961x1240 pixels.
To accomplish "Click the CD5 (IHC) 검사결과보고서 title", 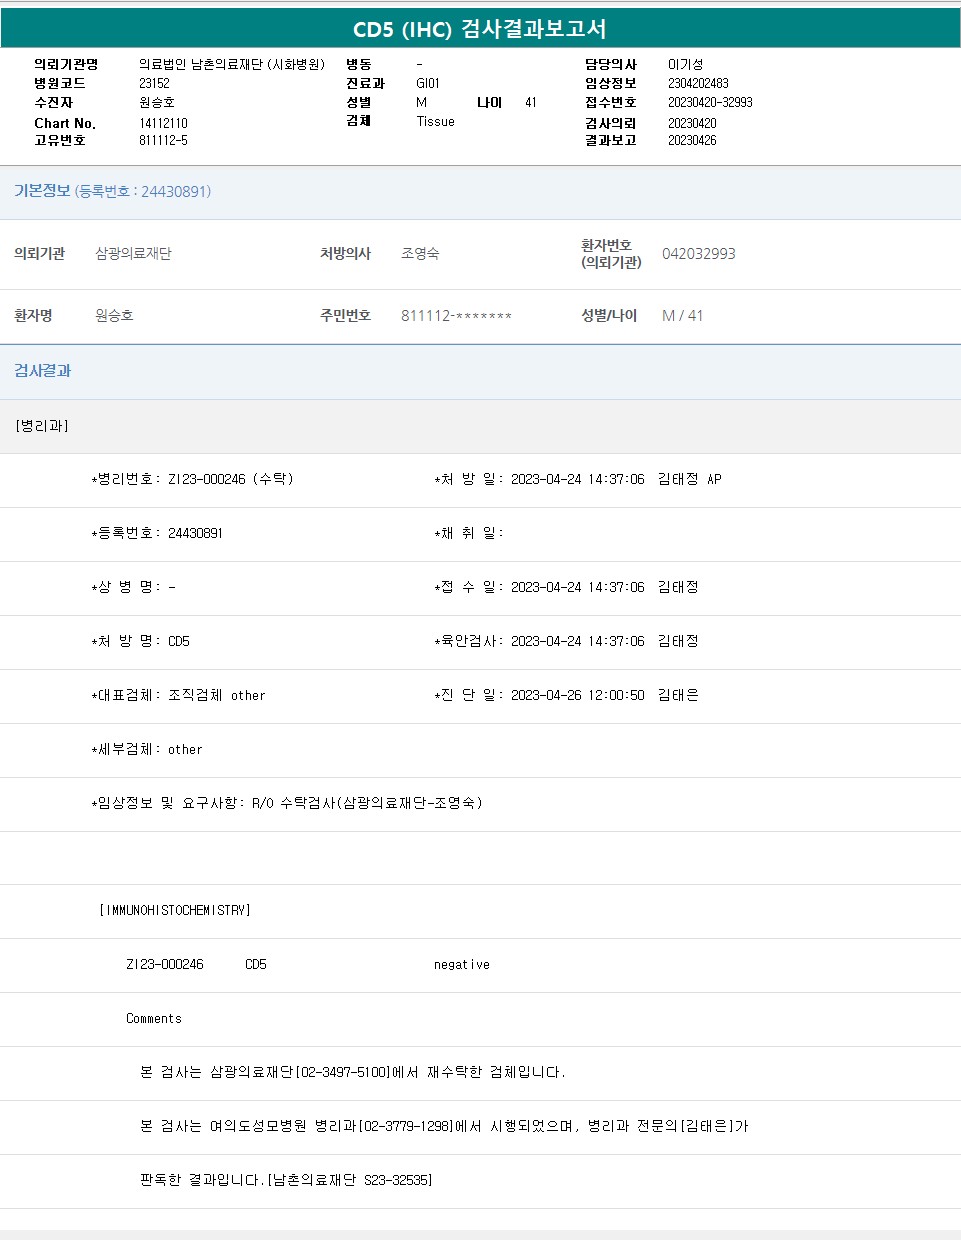I will (480, 29).
